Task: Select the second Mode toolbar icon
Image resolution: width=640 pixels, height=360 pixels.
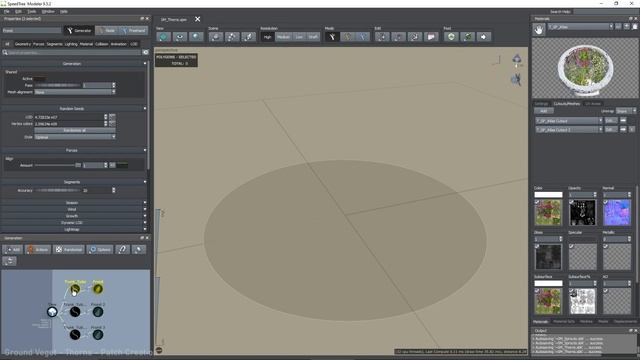Action: (x=348, y=37)
